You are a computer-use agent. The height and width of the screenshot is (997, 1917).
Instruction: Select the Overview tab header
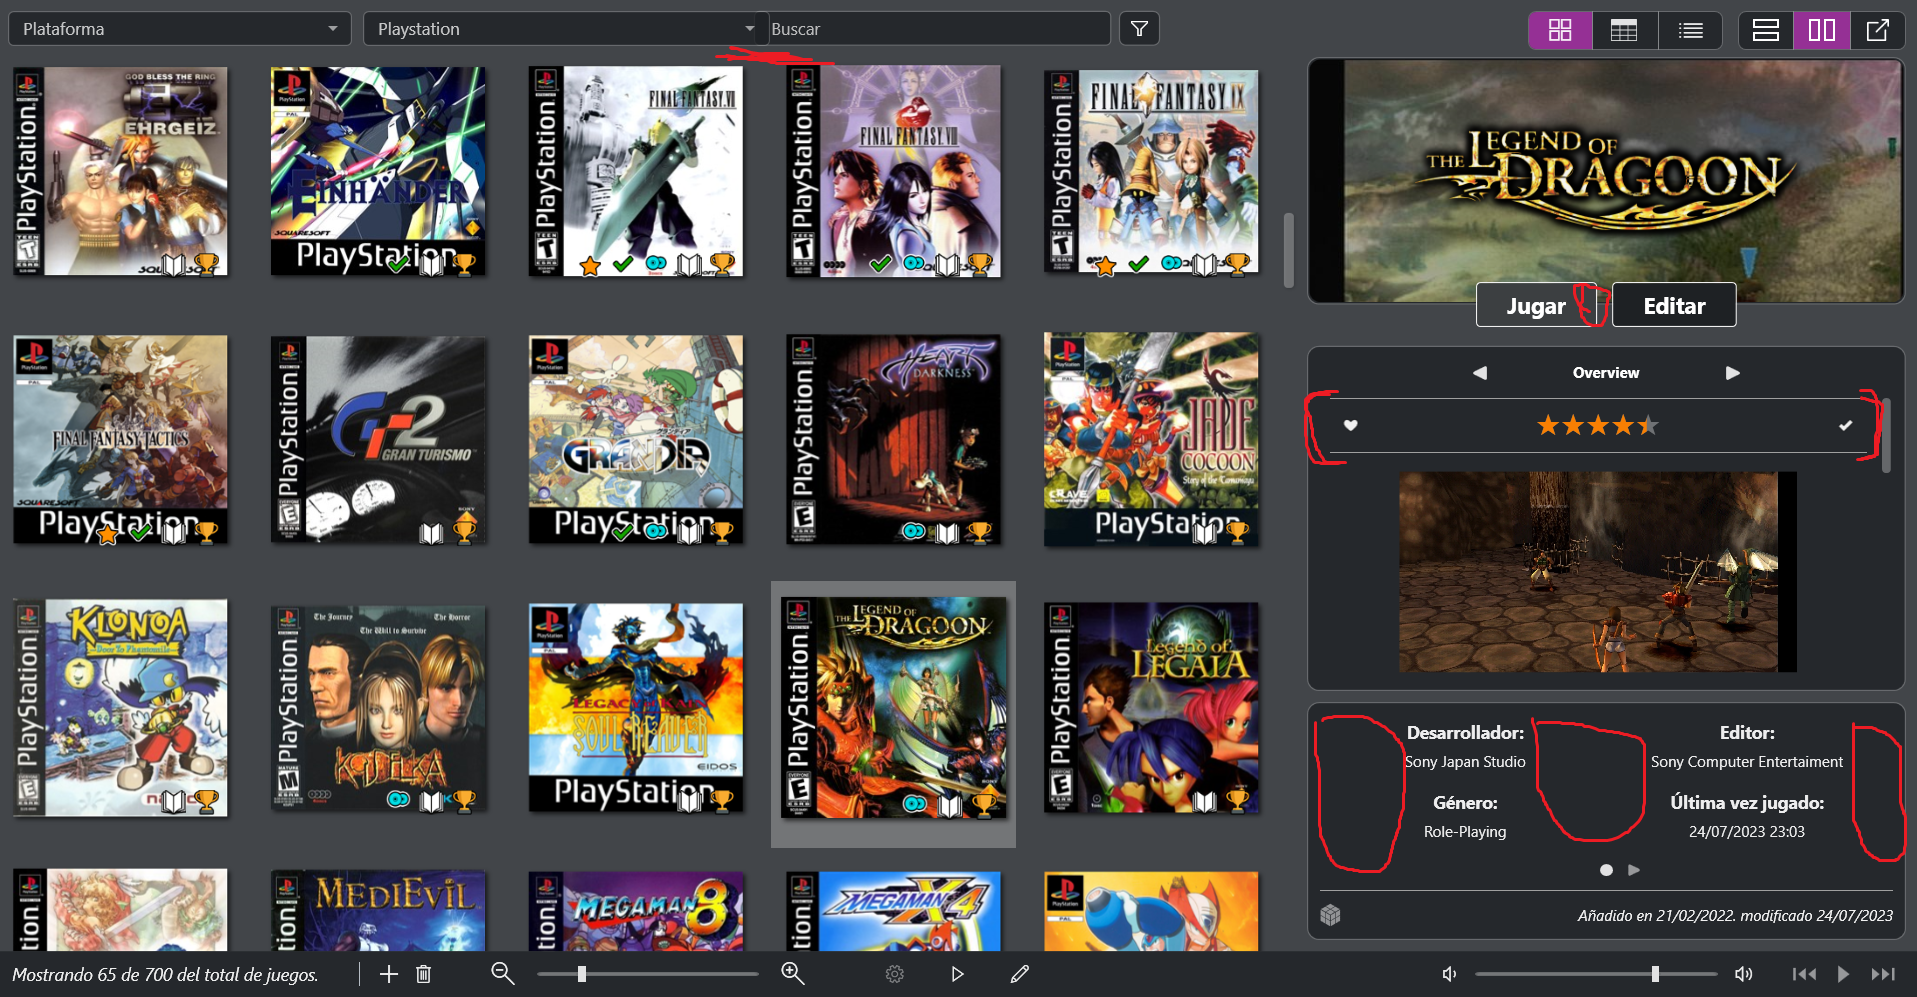pyautogui.click(x=1606, y=373)
